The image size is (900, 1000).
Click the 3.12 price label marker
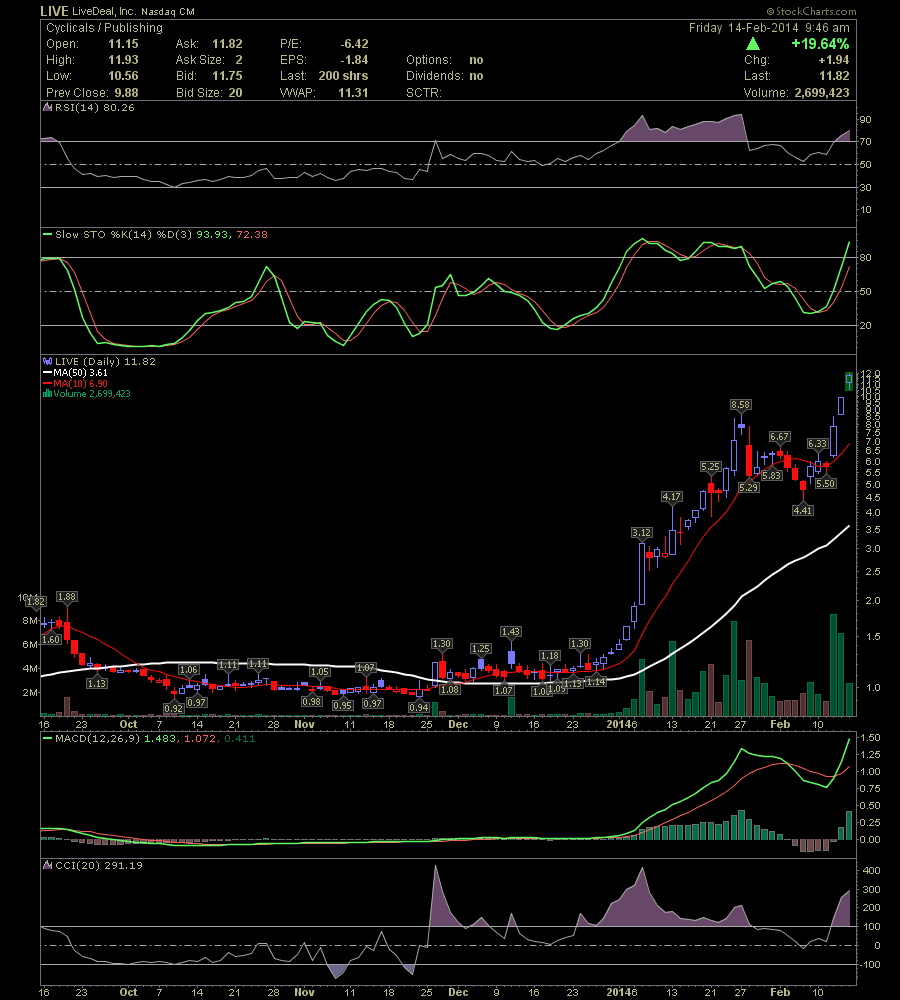642,532
